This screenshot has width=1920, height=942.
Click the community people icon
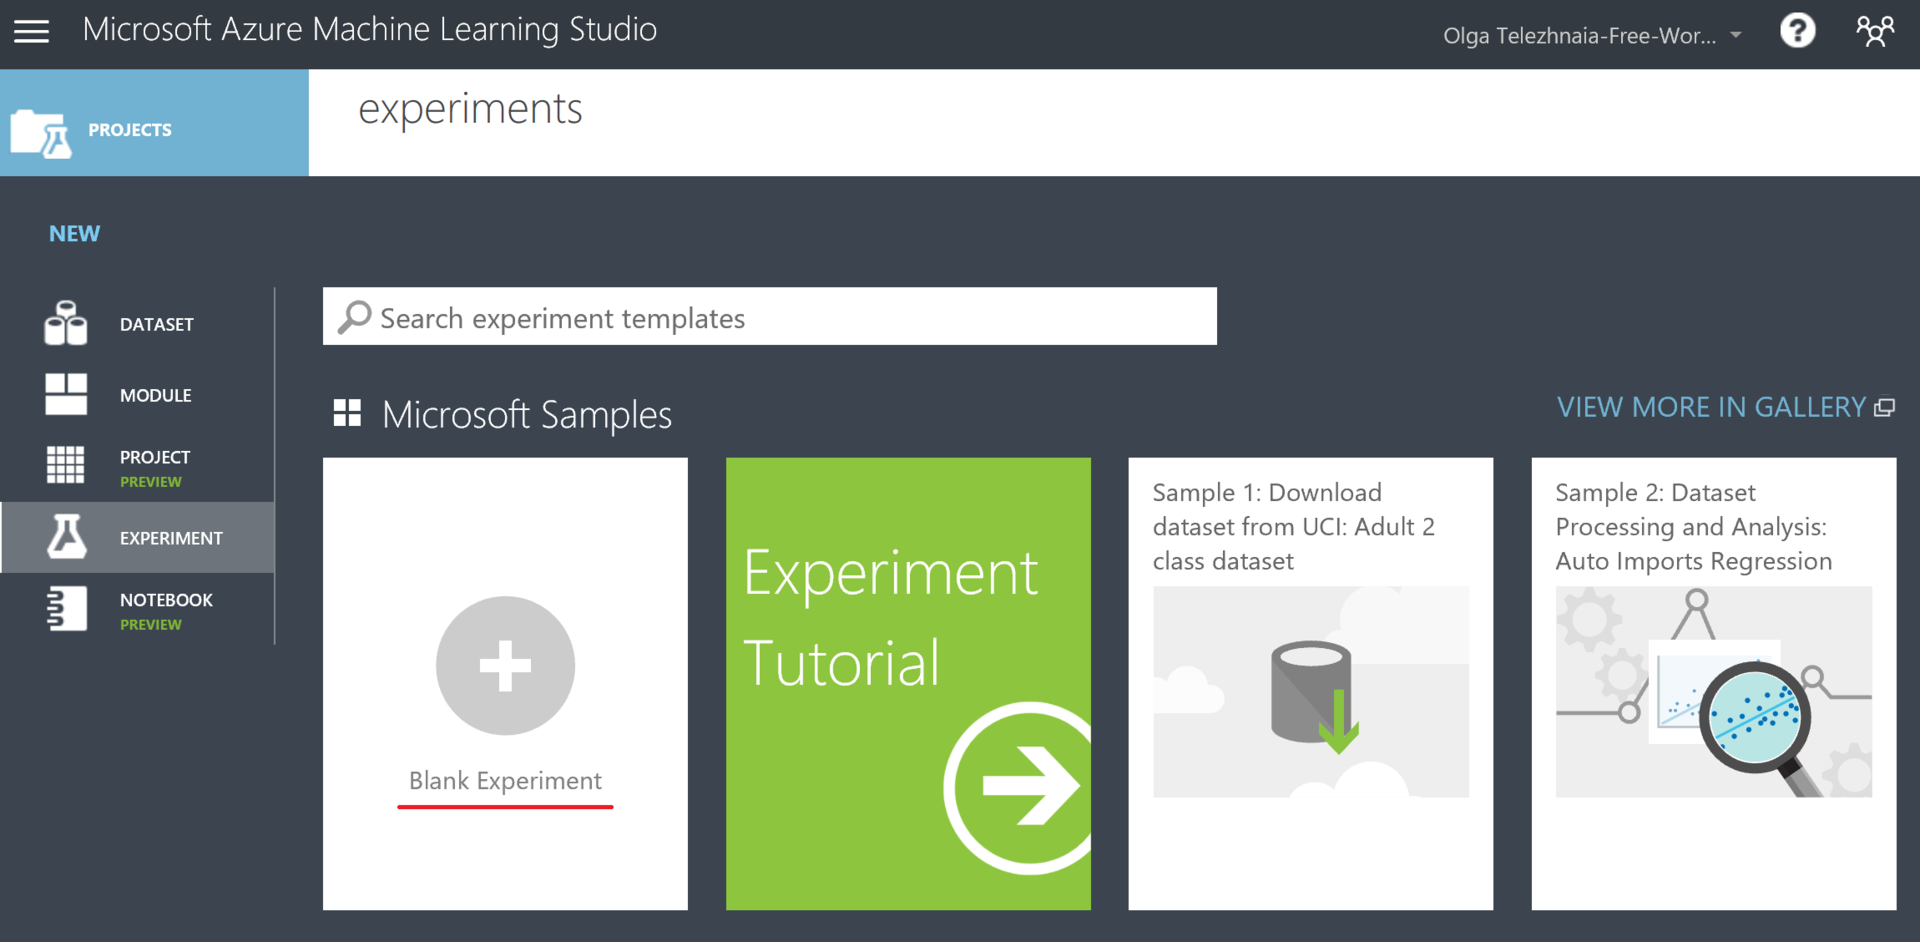pyautogui.click(x=1875, y=31)
